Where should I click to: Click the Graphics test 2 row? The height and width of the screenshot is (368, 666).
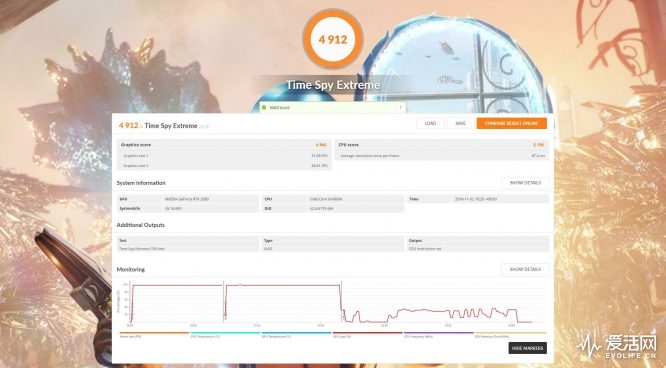(224, 166)
